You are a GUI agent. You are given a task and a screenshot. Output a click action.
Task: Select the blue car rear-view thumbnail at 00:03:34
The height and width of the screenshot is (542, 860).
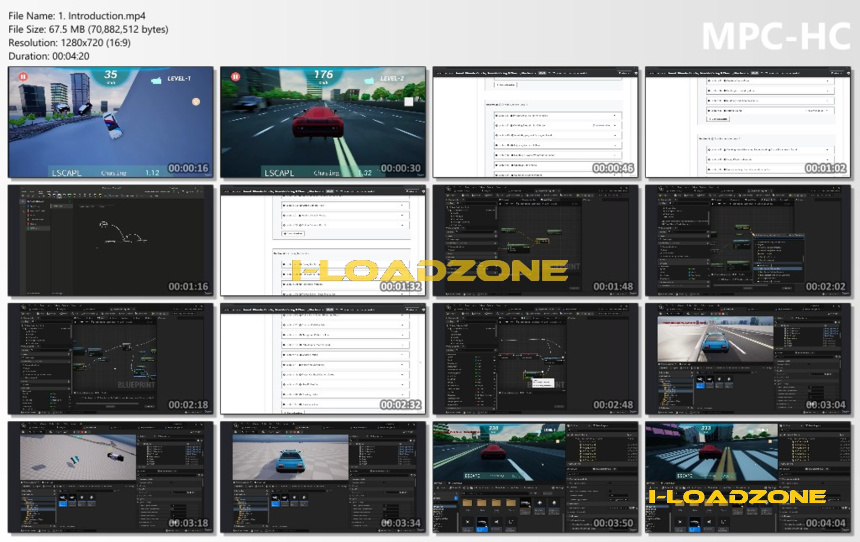[x=323, y=477]
